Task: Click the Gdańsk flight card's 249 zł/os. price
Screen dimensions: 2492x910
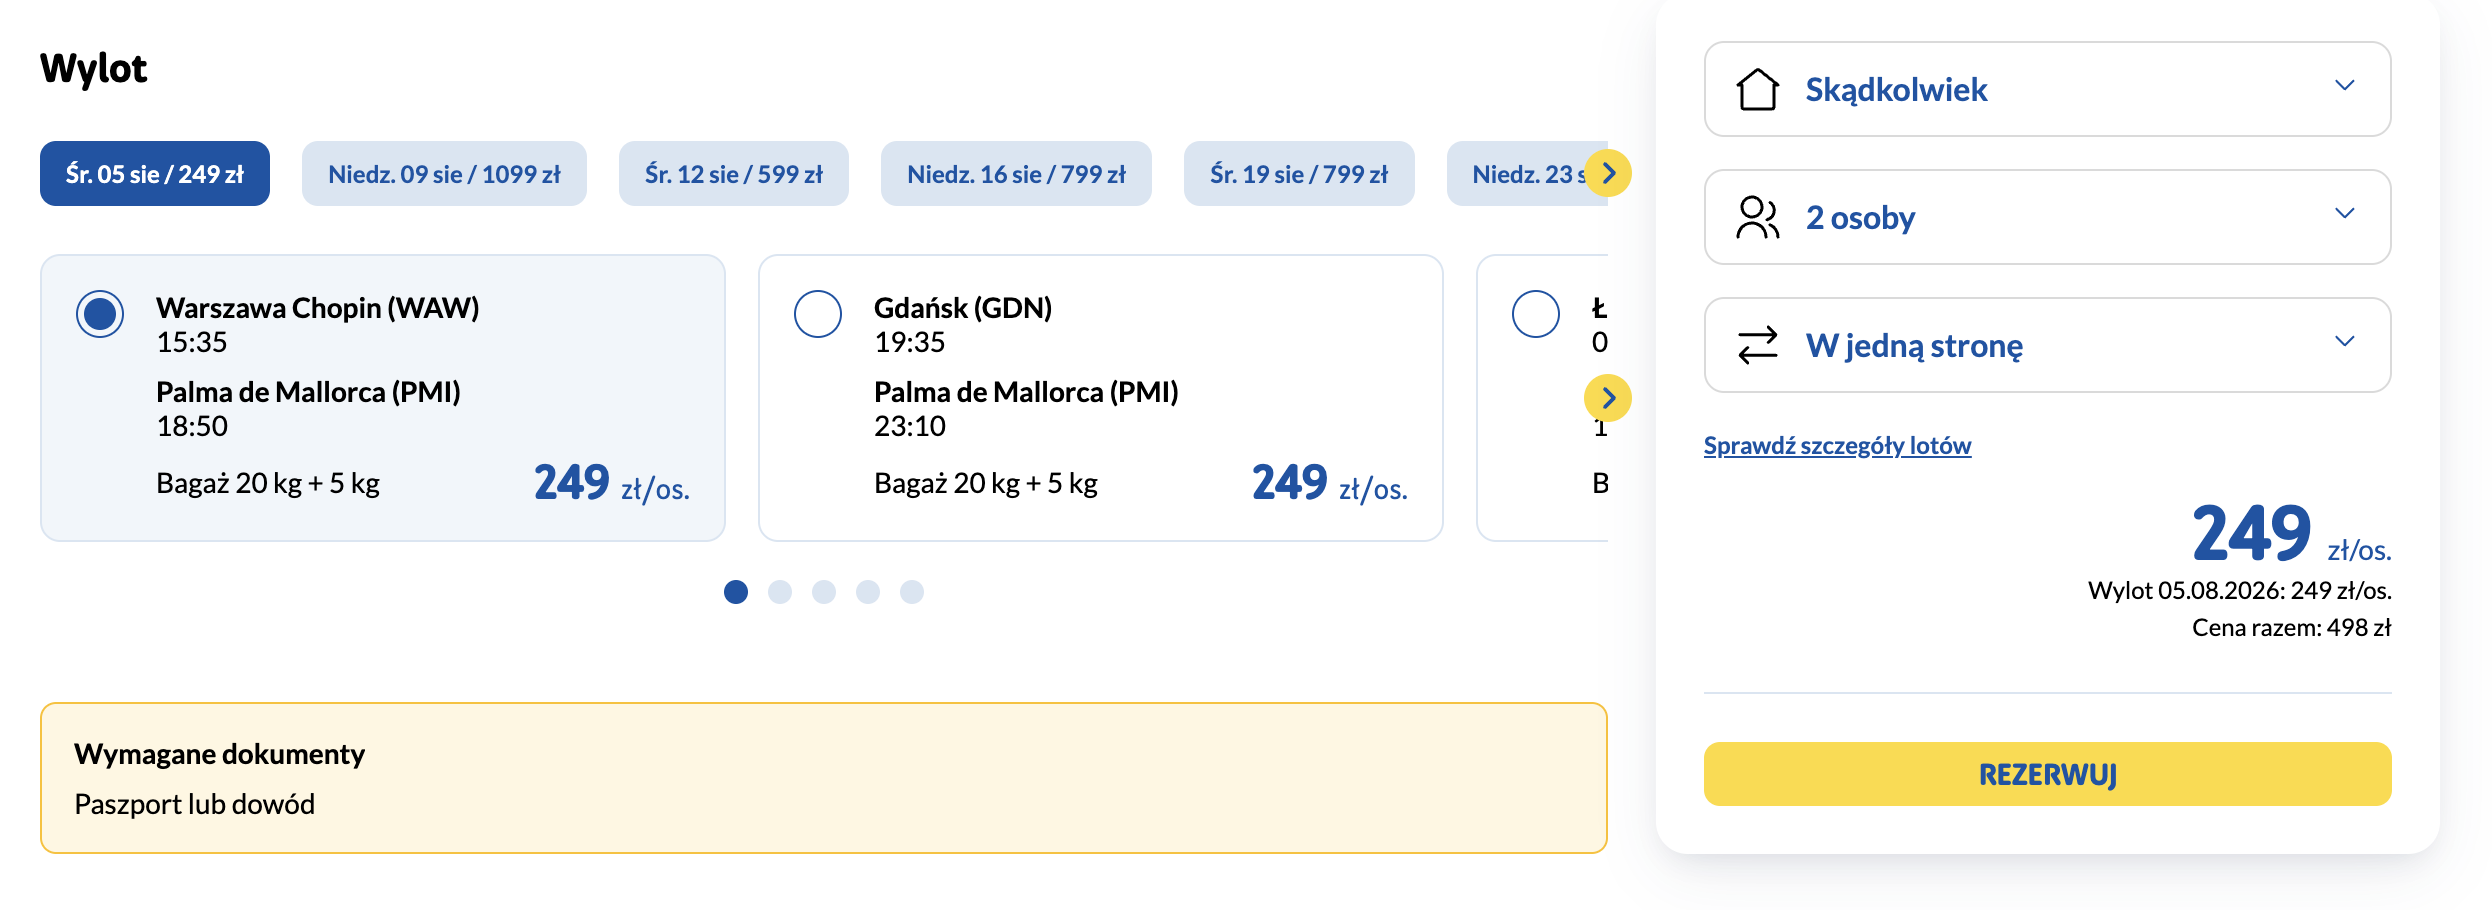Action: [1330, 483]
